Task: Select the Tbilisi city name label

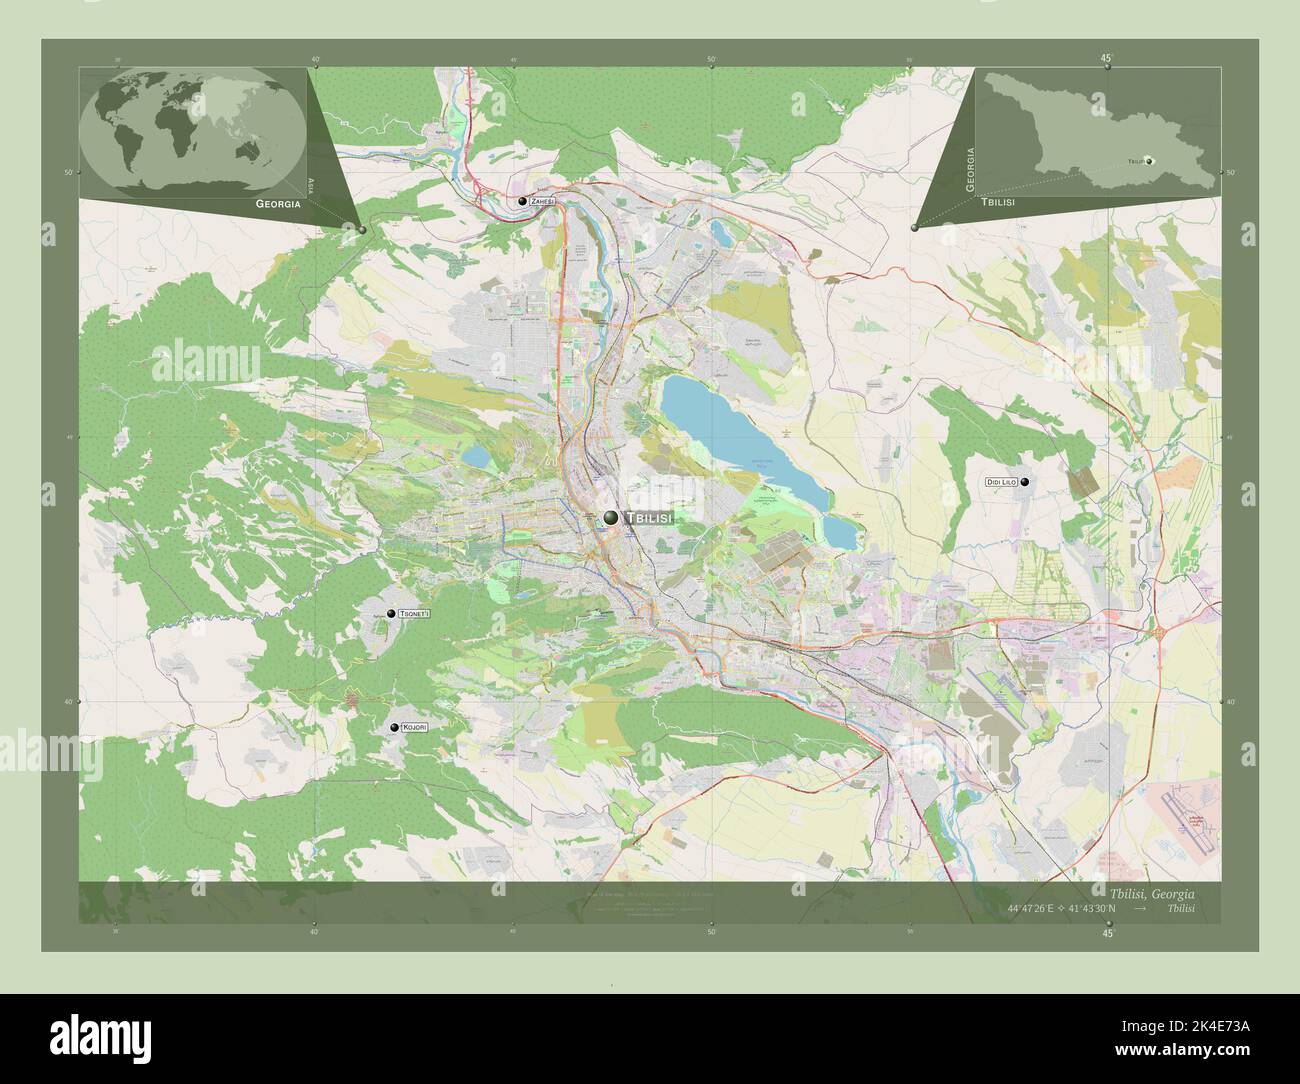Action: pos(649,518)
